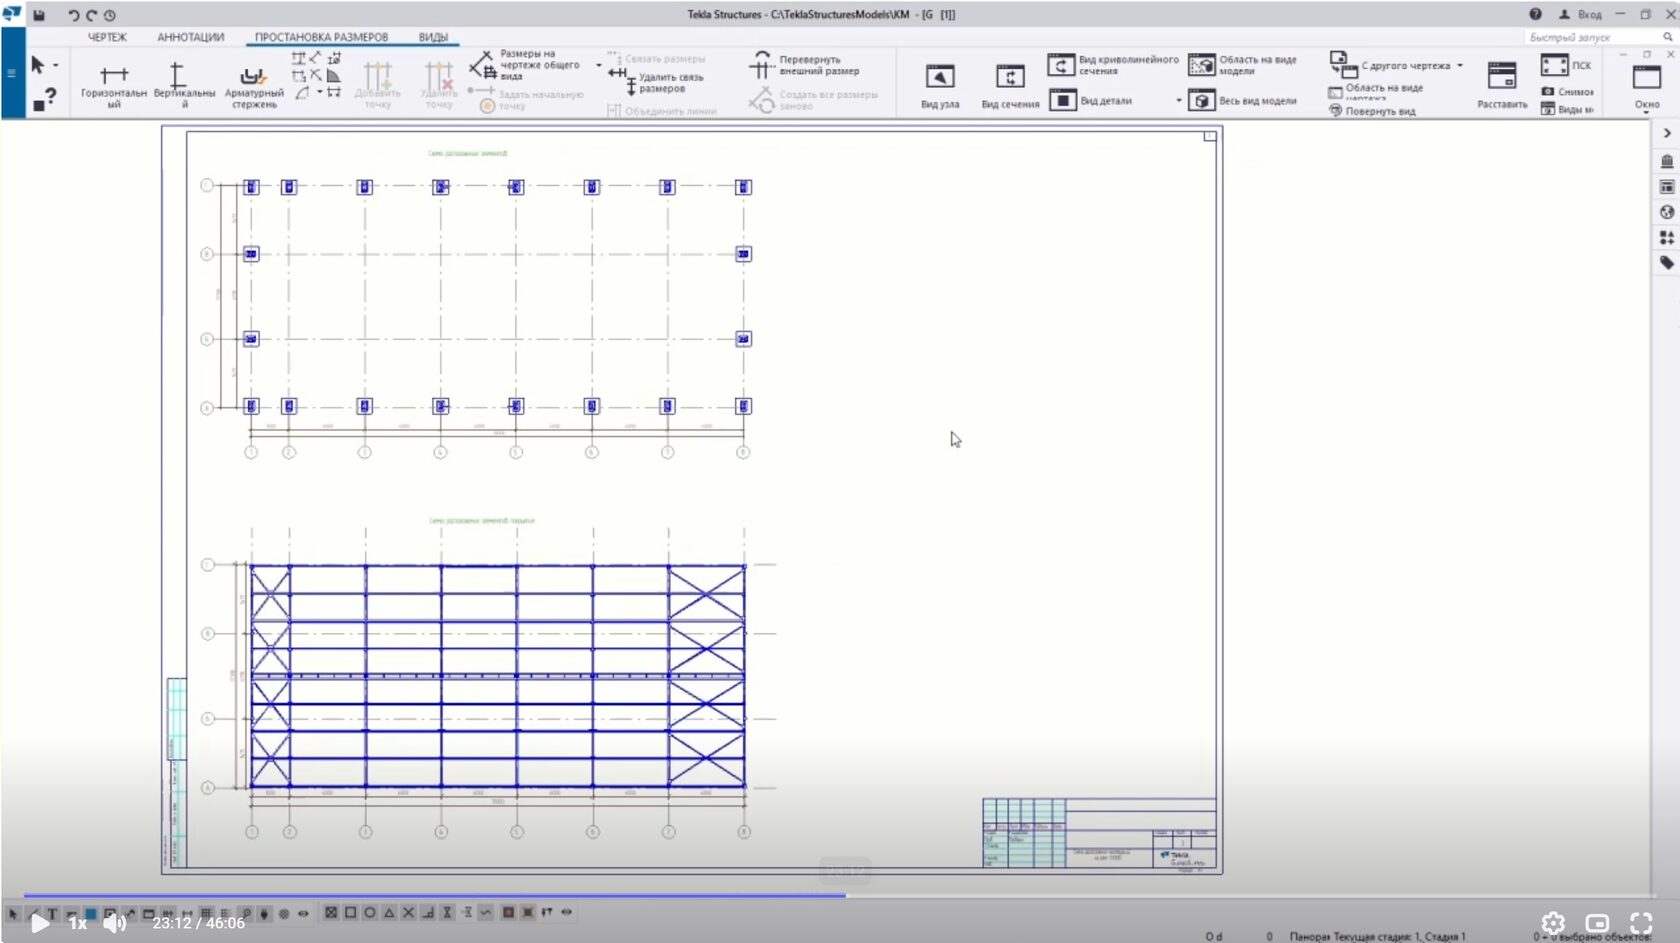Click the Снимок snapshot button

tap(1567, 92)
